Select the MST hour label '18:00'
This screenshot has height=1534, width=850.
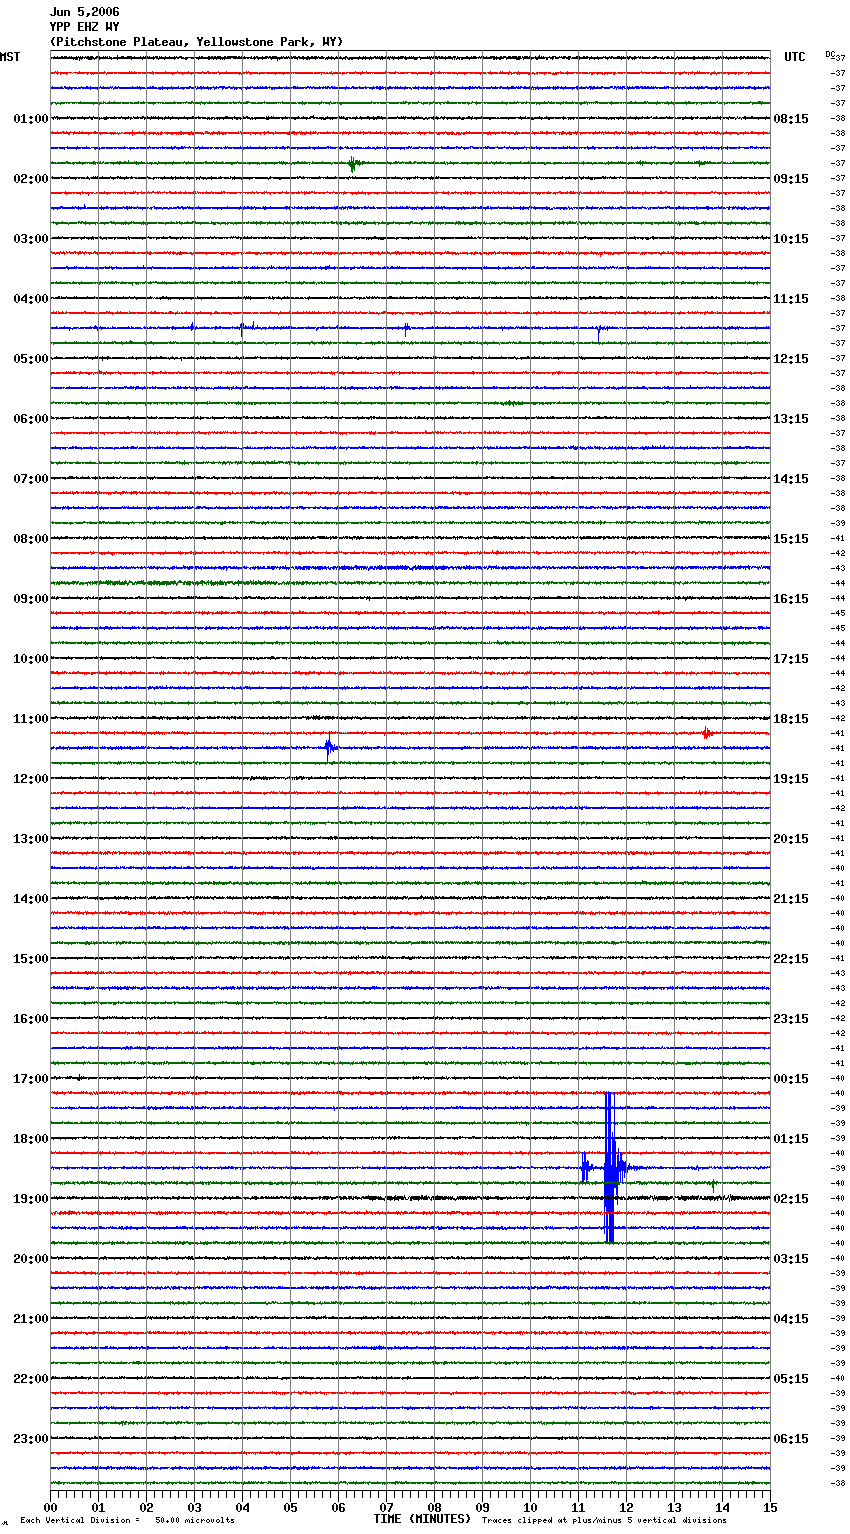[x=31, y=1139]
